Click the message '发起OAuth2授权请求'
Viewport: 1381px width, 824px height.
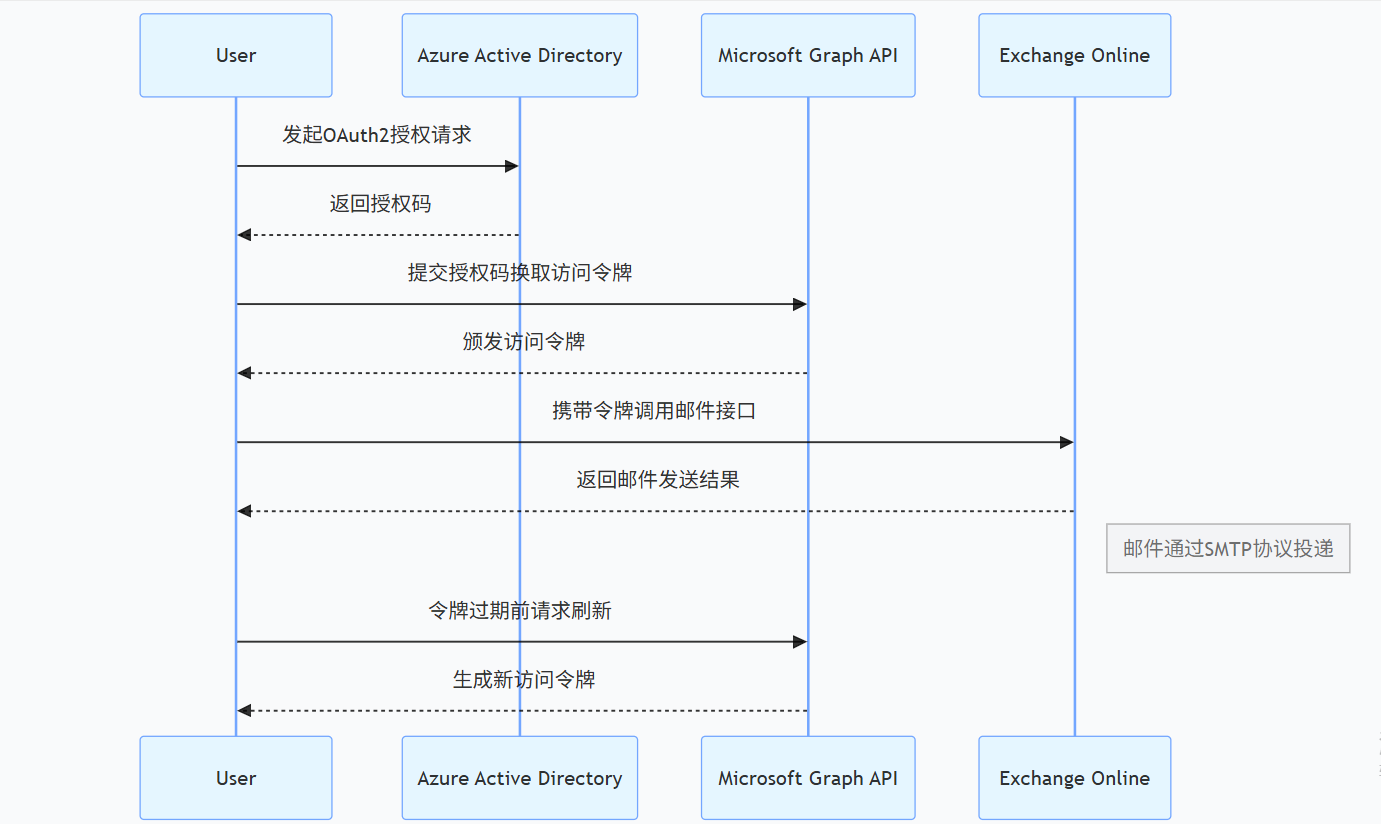point(377,135)
